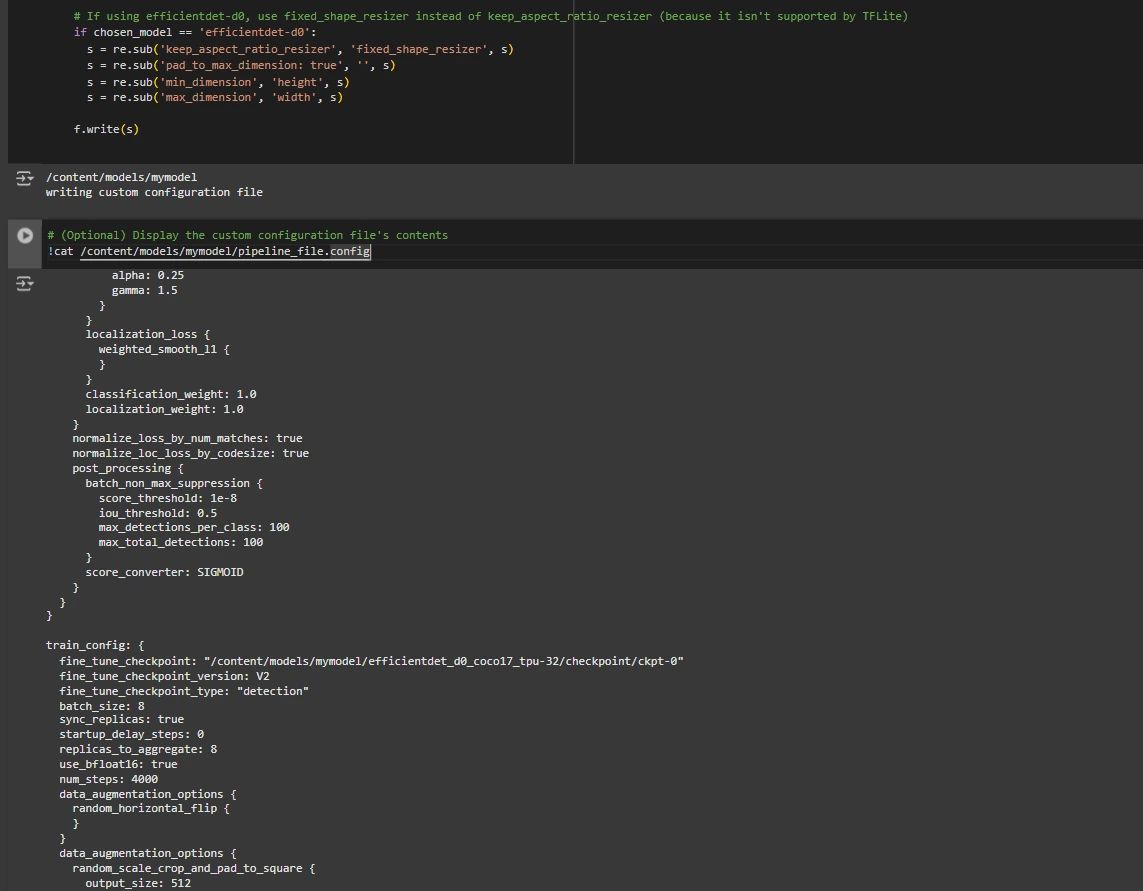The width and height of the screenshot is (1143, 891).
Task: Toggle output icon beside /content/models/mymodel
Action: click(25, 178)
